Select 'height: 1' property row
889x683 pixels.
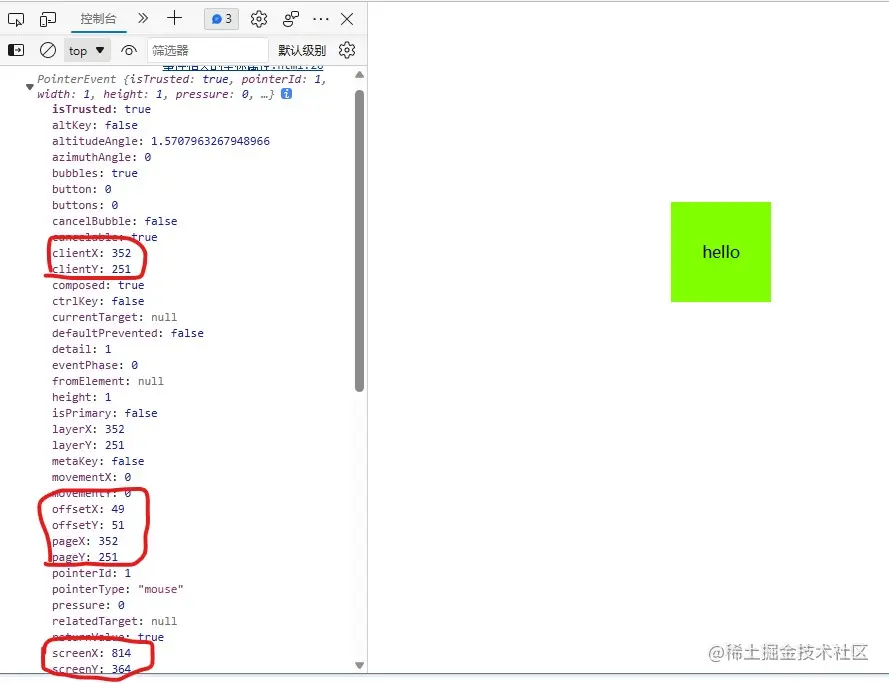click(x=82, y=397)
